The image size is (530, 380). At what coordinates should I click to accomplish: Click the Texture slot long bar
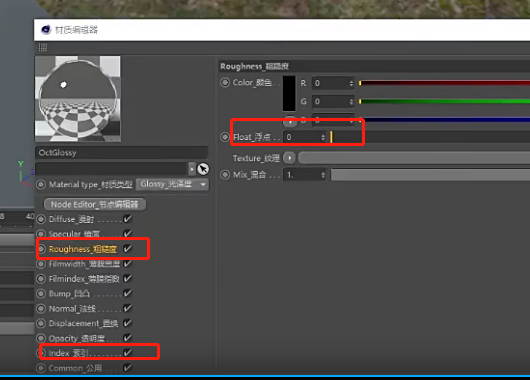coord(414,158)
